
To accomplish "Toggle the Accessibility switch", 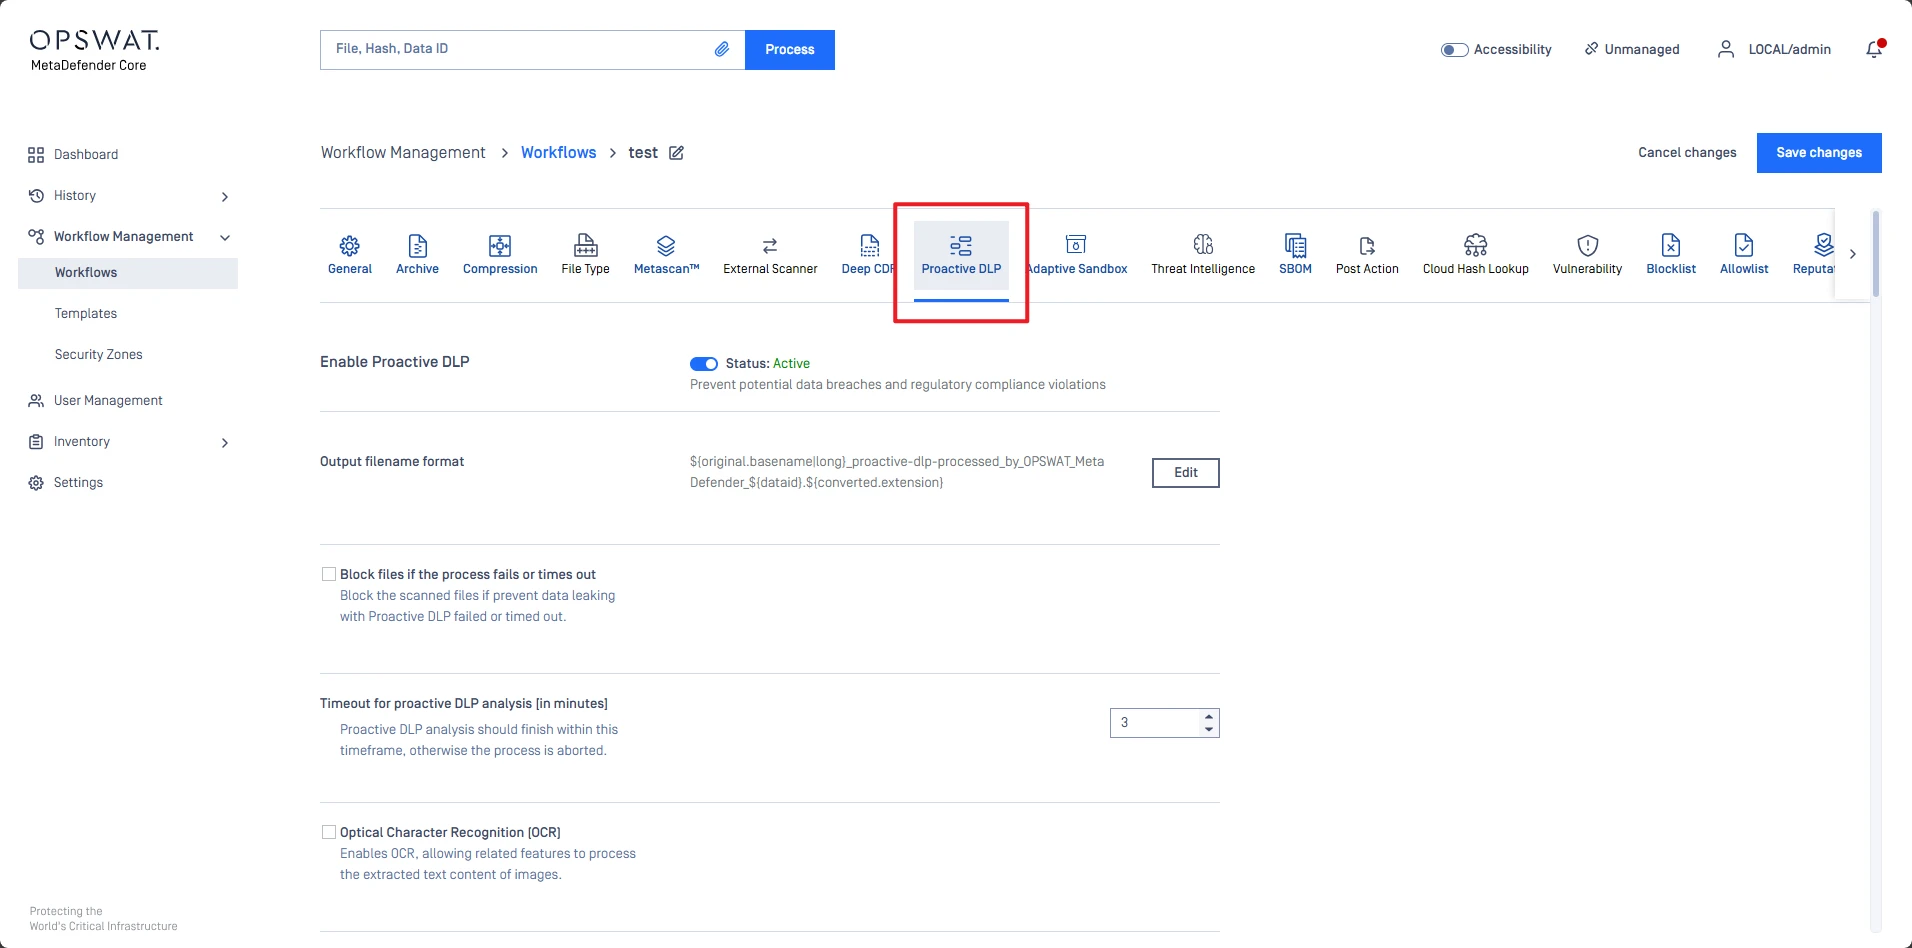I will (x=1454, y=50).
